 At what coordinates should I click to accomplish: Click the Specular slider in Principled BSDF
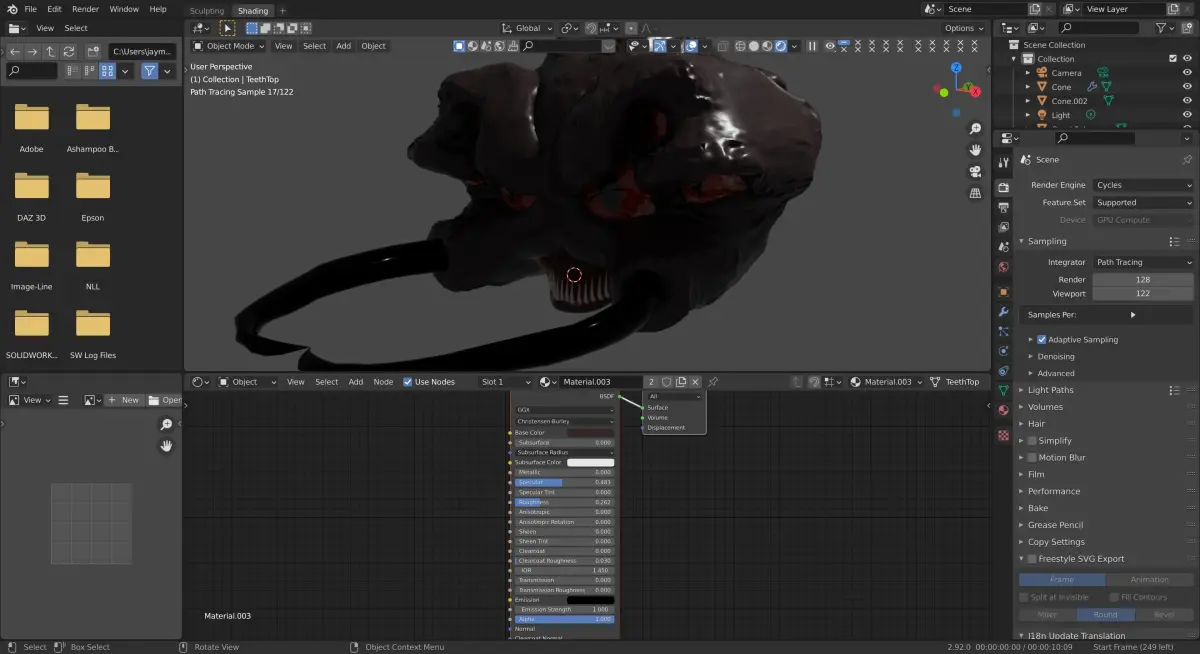[565, 482]
